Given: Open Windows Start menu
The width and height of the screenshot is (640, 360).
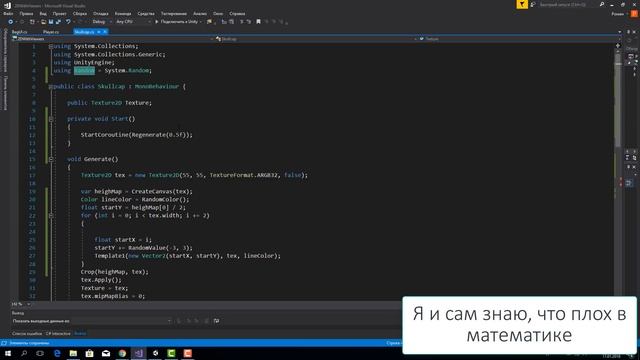Looking at the screenshot, I should (x=8, y=353).
